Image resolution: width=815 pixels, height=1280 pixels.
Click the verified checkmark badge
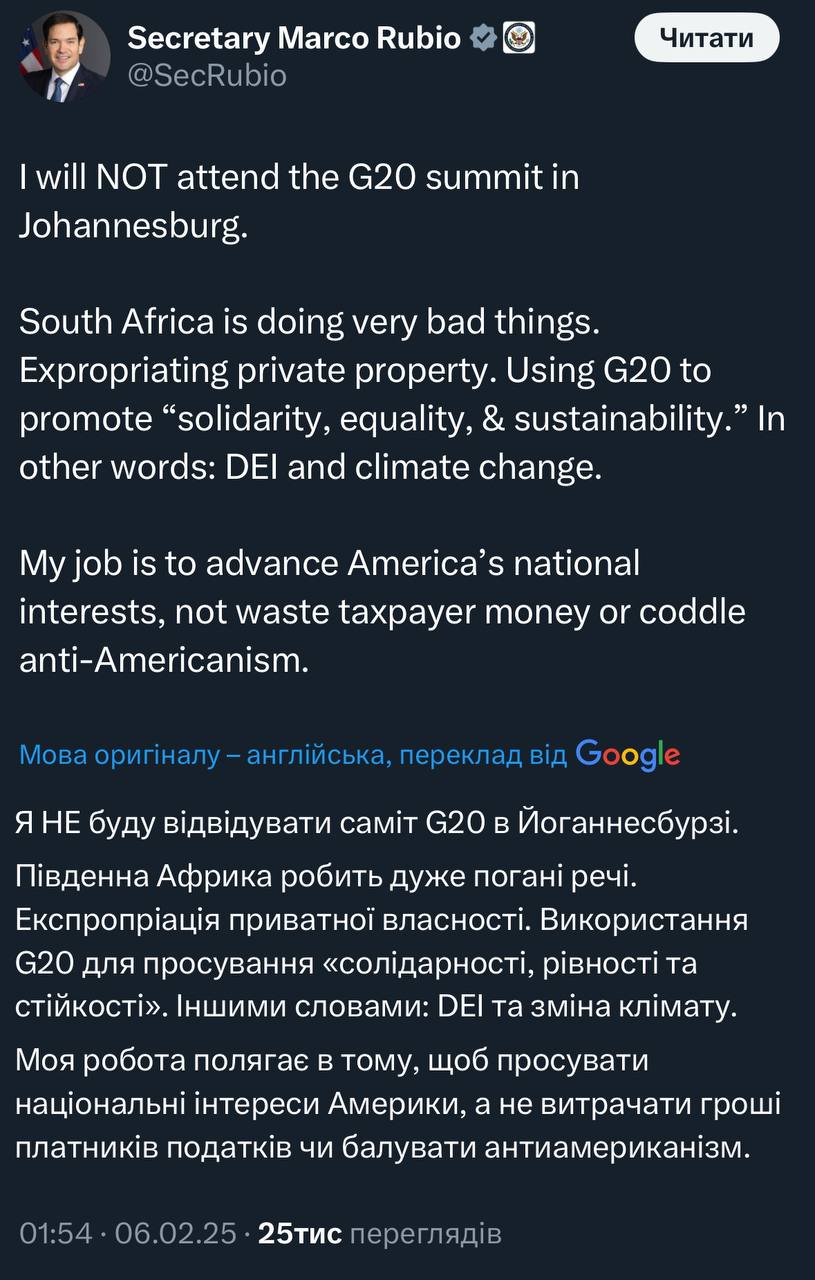pos(484,38)
